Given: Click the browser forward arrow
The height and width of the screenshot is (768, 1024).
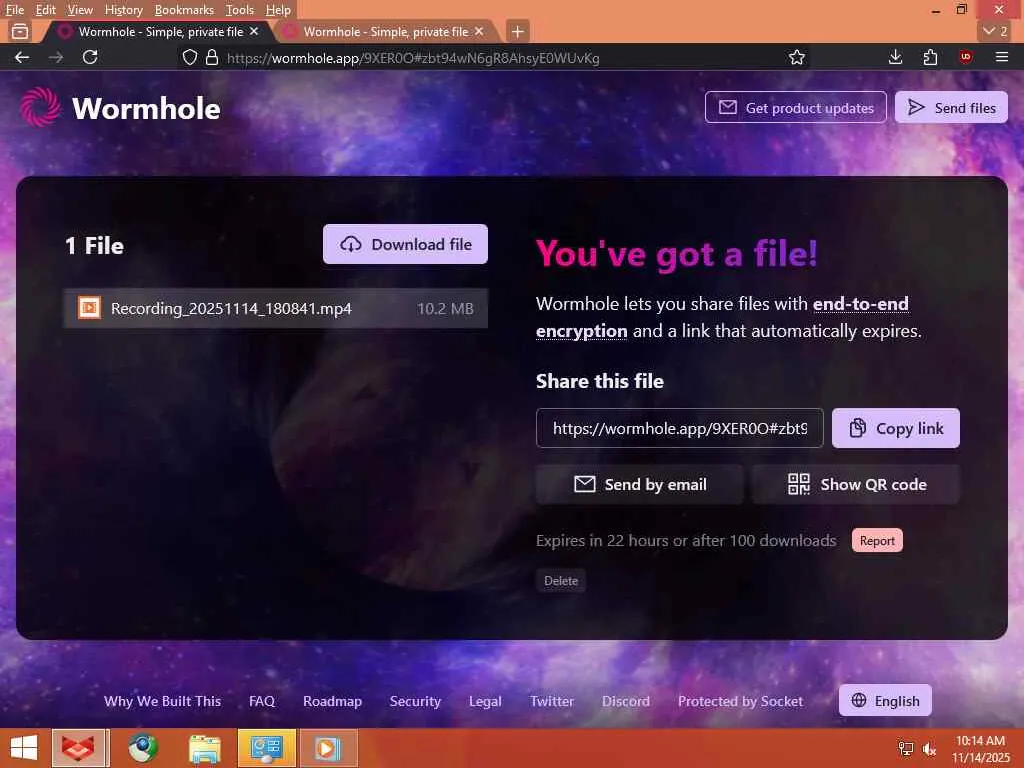Looking at the screenshot, I should 56,57.
